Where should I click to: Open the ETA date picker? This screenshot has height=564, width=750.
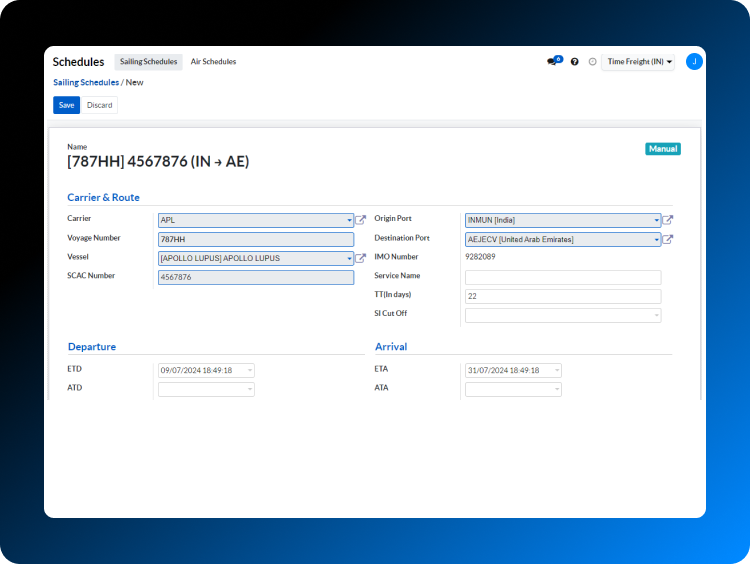click(x=513, y=370)
